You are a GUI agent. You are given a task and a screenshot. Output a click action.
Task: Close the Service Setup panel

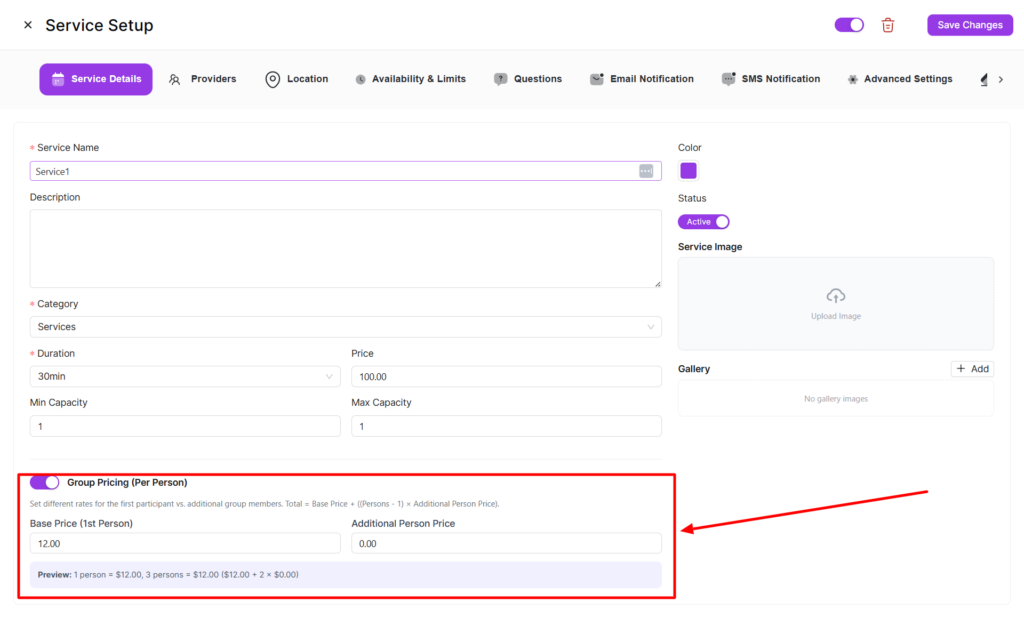click(x=28, y=25)
